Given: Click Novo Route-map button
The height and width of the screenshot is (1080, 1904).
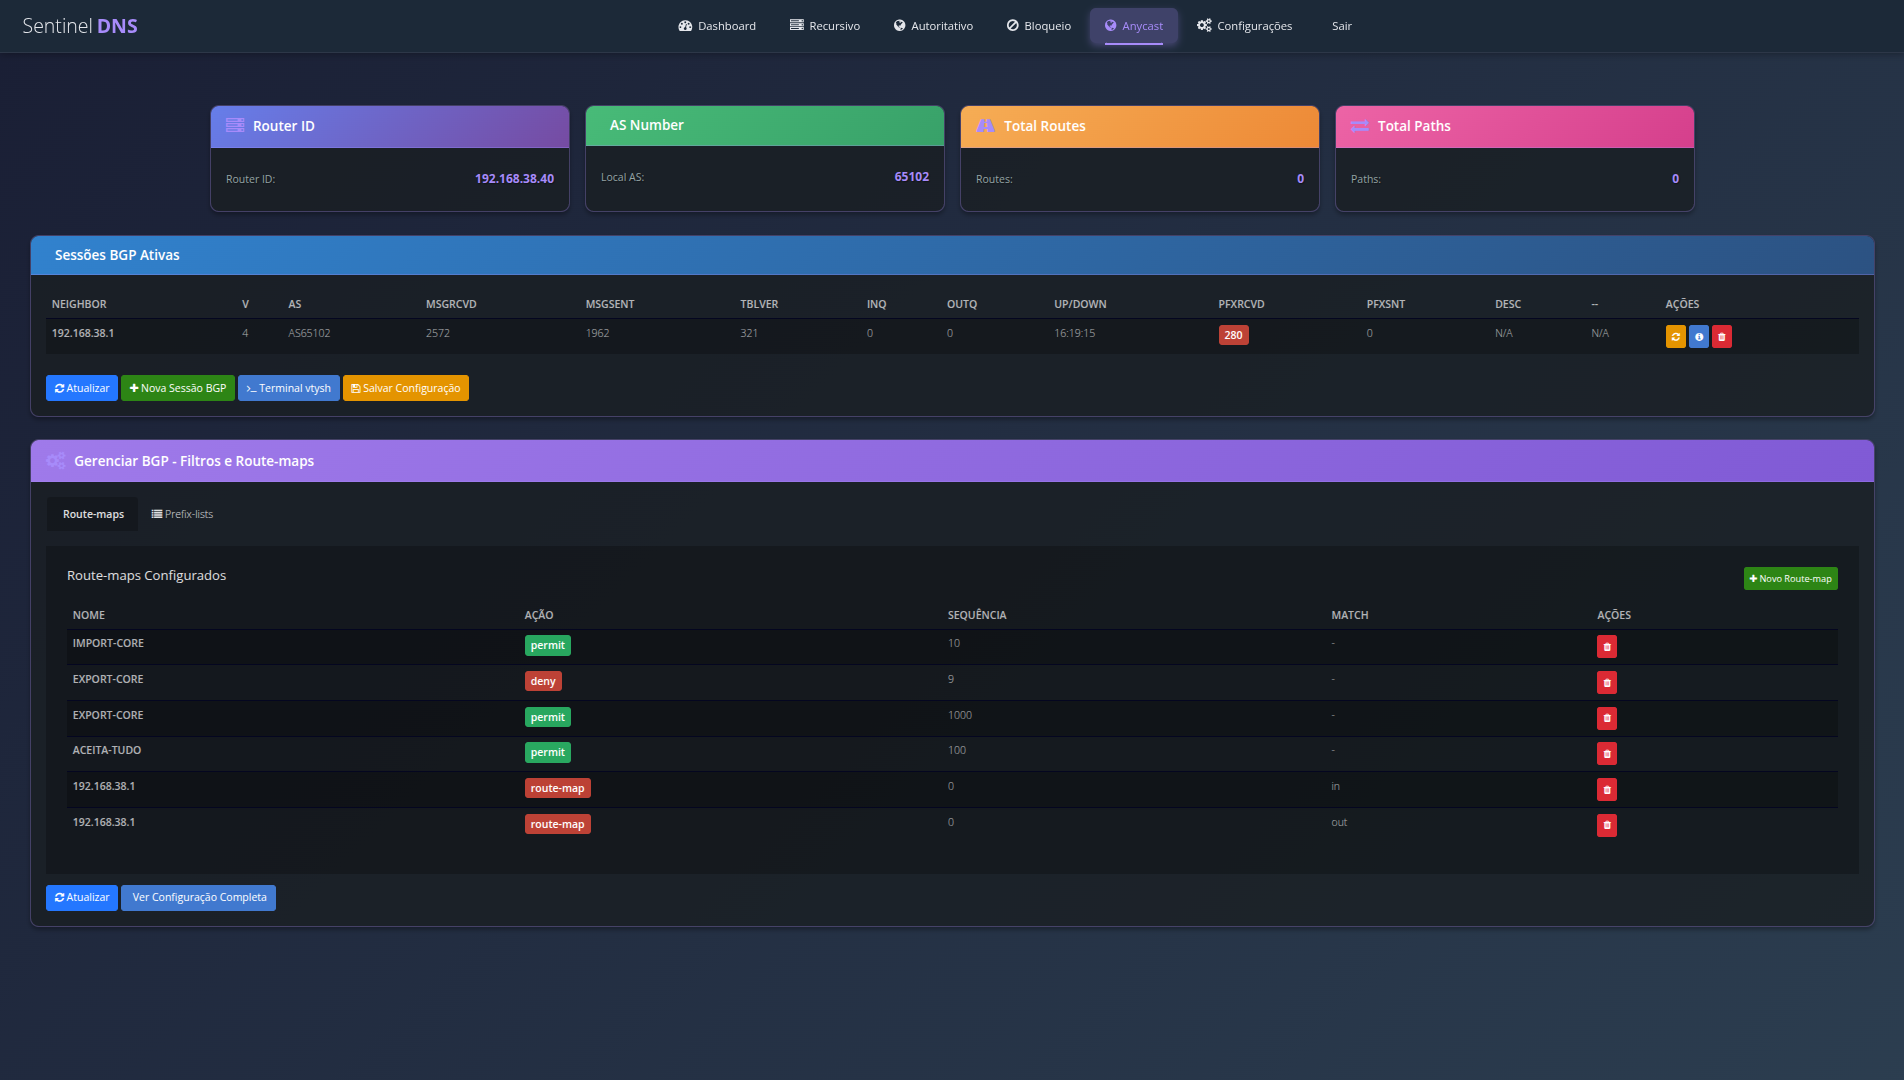Looking at the screenshot, I should click(1790, 579).
